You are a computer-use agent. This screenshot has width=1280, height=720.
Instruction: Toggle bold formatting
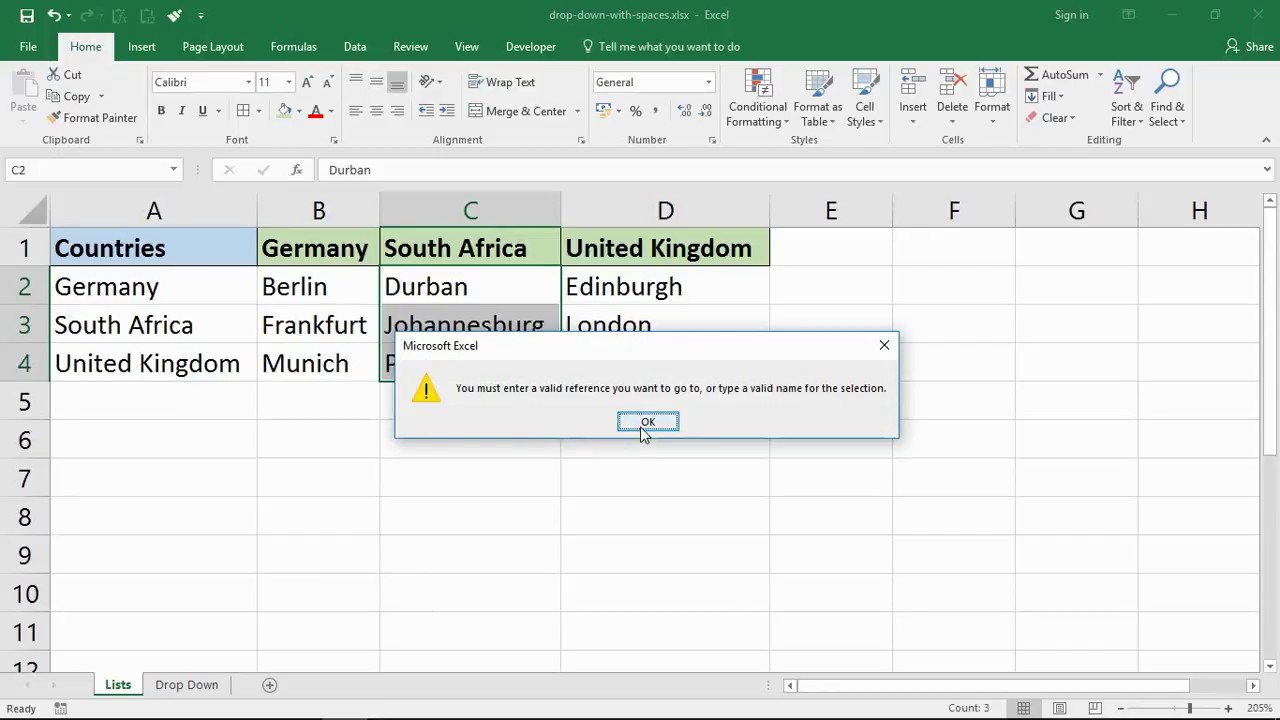(x=161, y=110)
